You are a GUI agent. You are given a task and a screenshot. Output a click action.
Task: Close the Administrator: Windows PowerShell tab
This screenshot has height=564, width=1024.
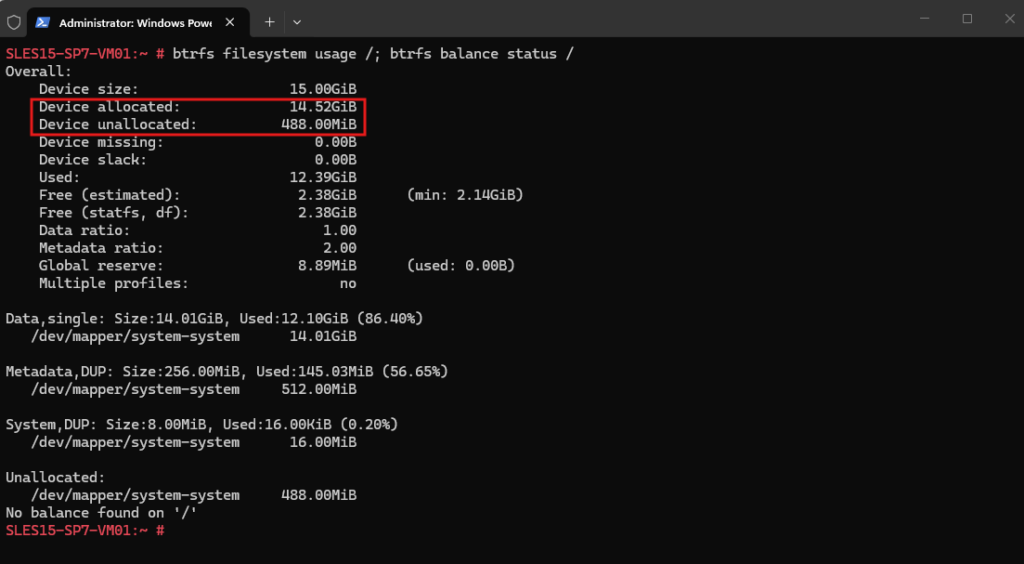tap(230, 22)
